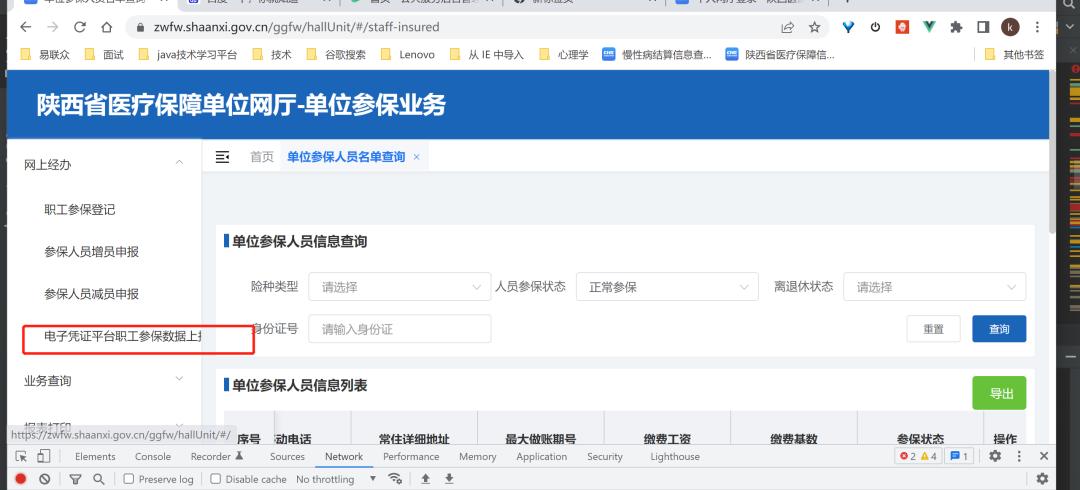Viewport: 1080px width, 490px height.
Task: Expand the 业务查询 sidebar section
Action: [x=104, y=380]
